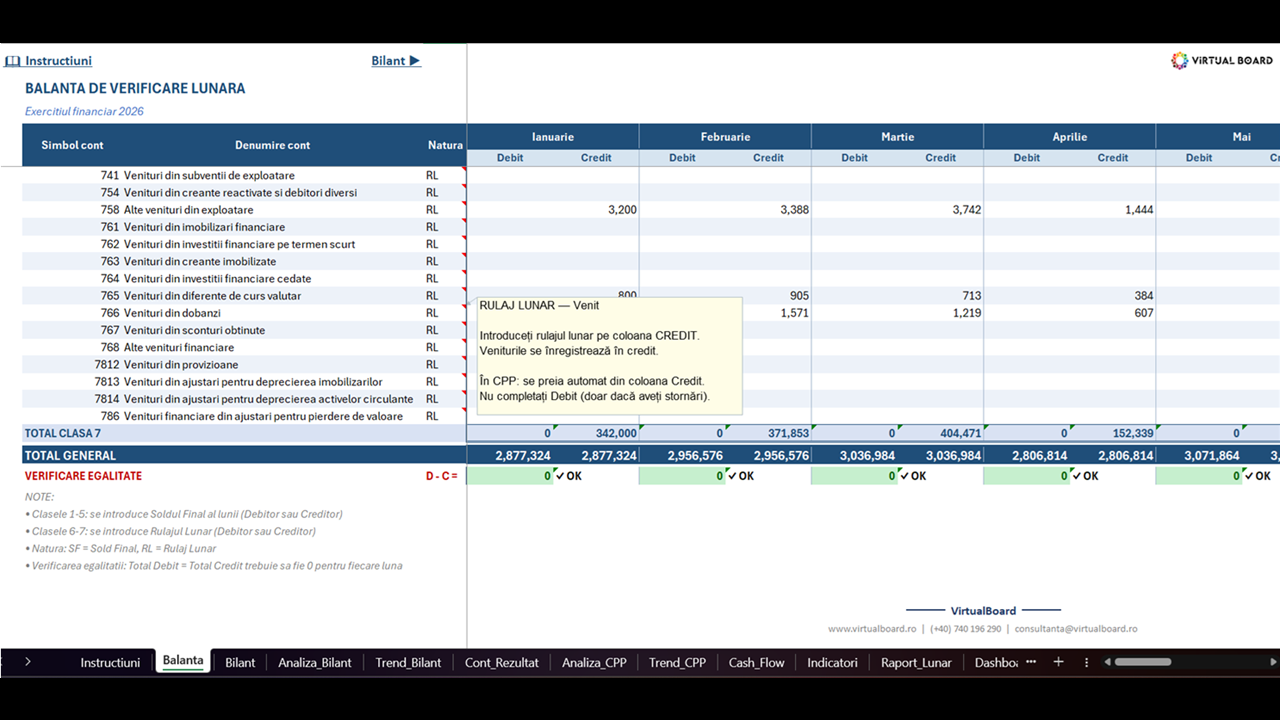
Task: Select the title BALANTA DE VERIFICARE LUNARA
Action: 135,88
